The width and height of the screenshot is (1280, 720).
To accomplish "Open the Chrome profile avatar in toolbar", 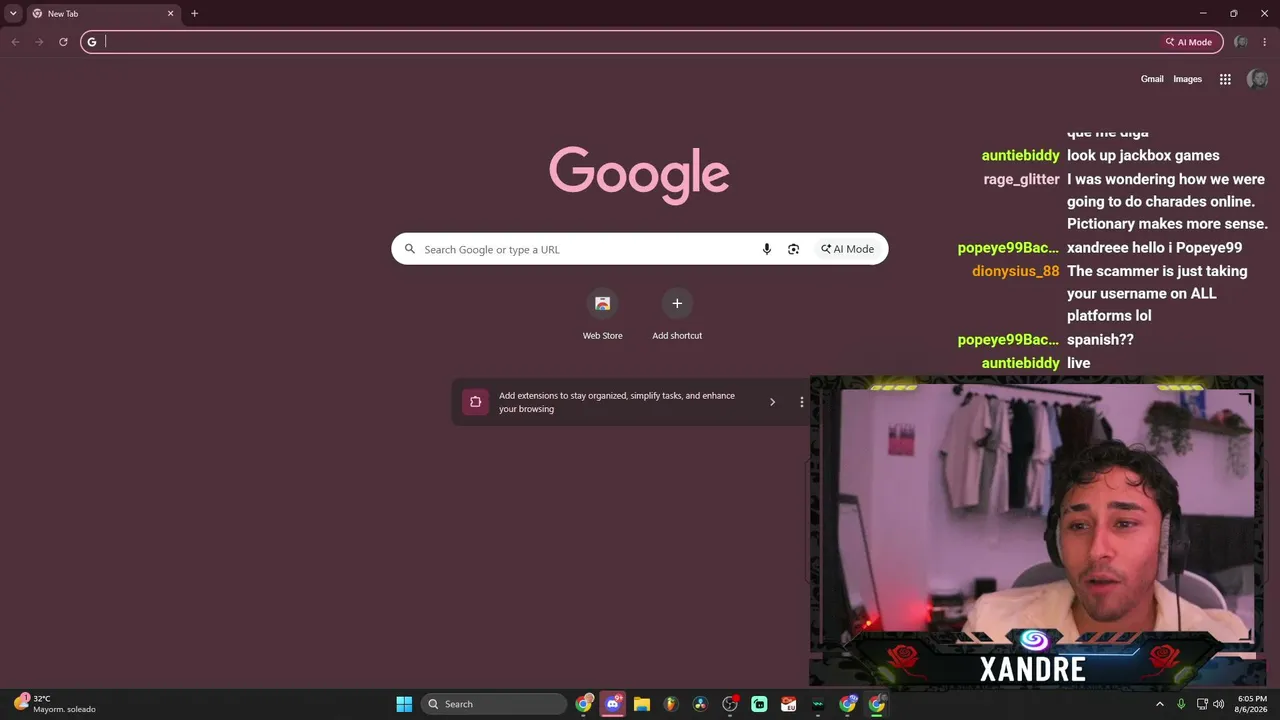I will pos(1241,42).
